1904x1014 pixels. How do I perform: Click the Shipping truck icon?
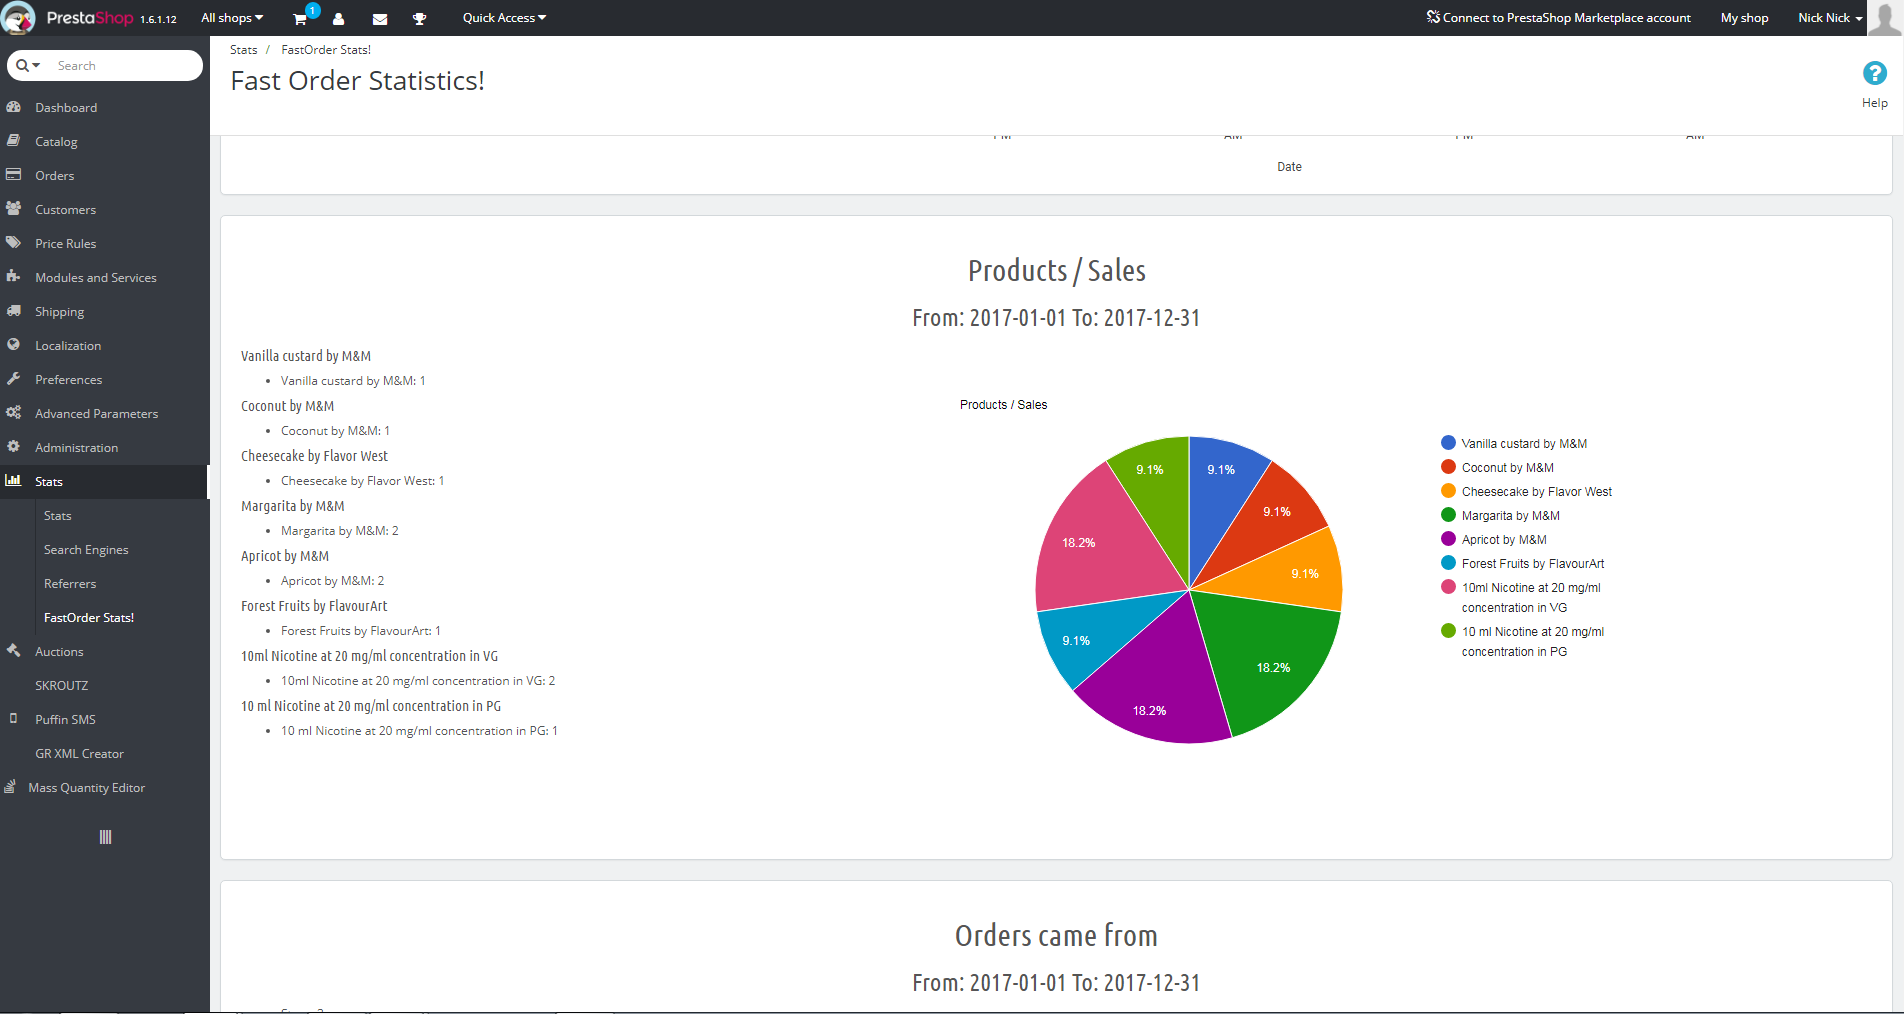pos(14,311)
